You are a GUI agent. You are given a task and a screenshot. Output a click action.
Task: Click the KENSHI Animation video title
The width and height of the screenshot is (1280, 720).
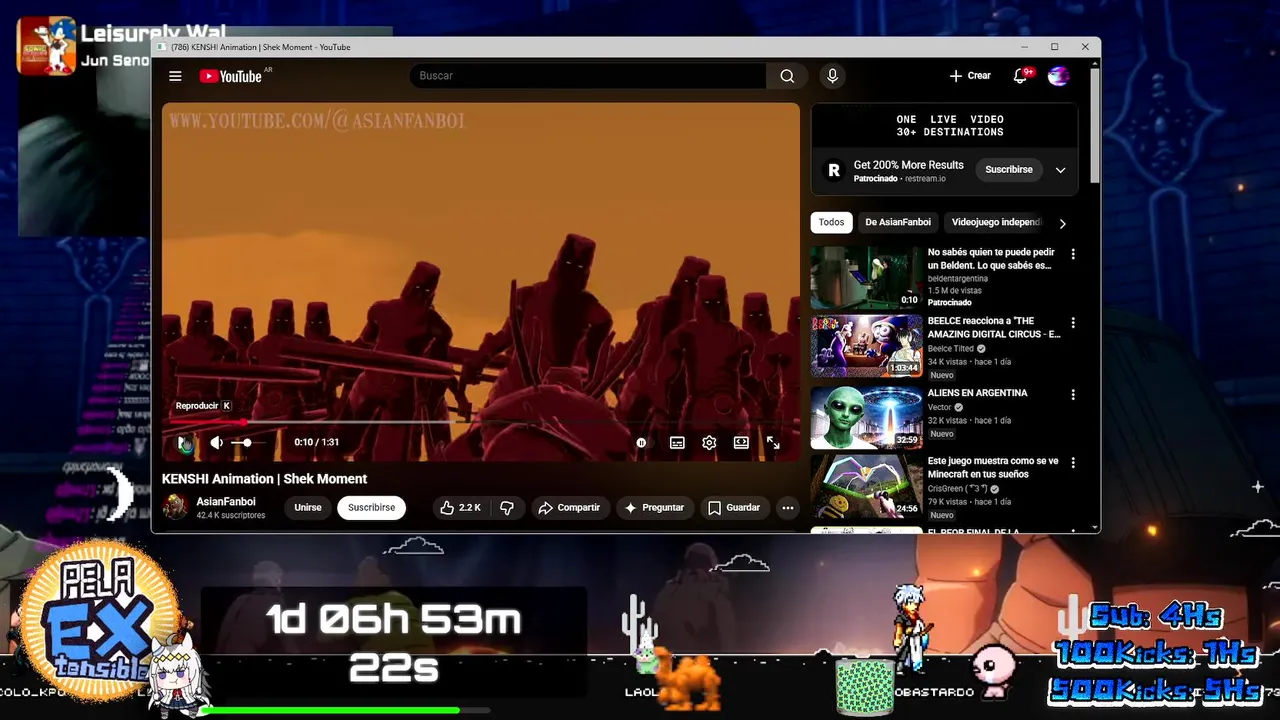pos(265,479)
